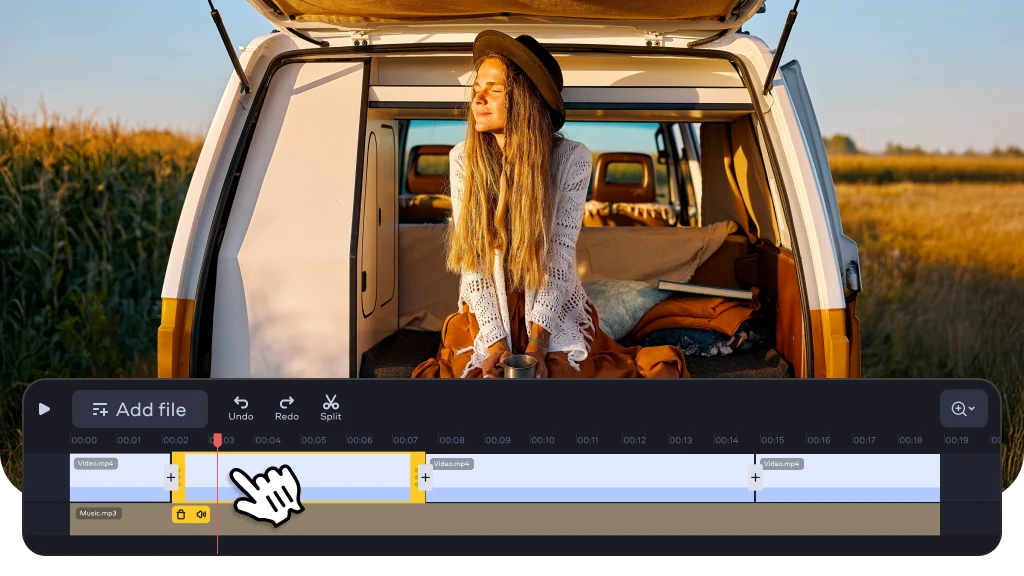Click the right yellow trim handle

pos(416,478)
